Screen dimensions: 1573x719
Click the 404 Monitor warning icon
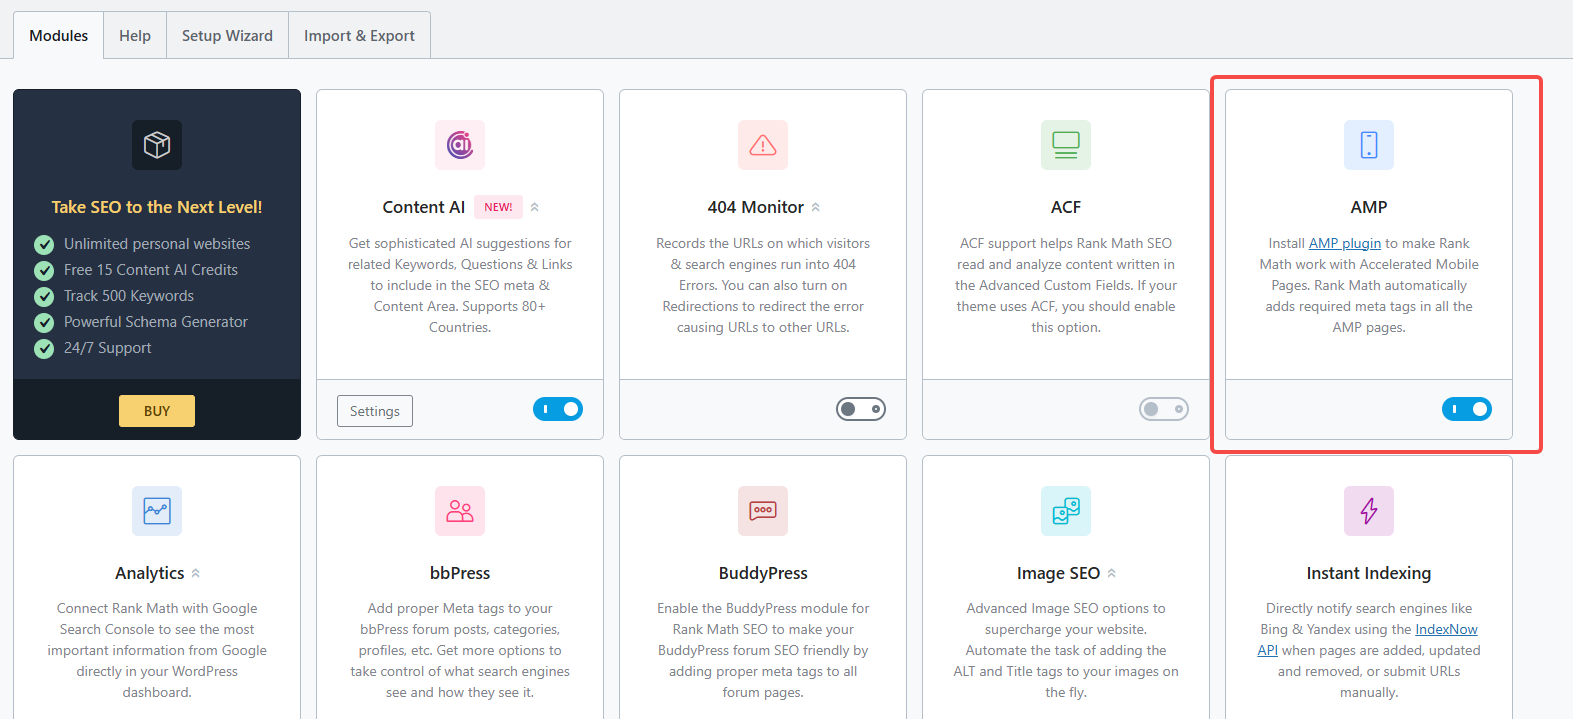pyautogui.click(x=763, y=145)
